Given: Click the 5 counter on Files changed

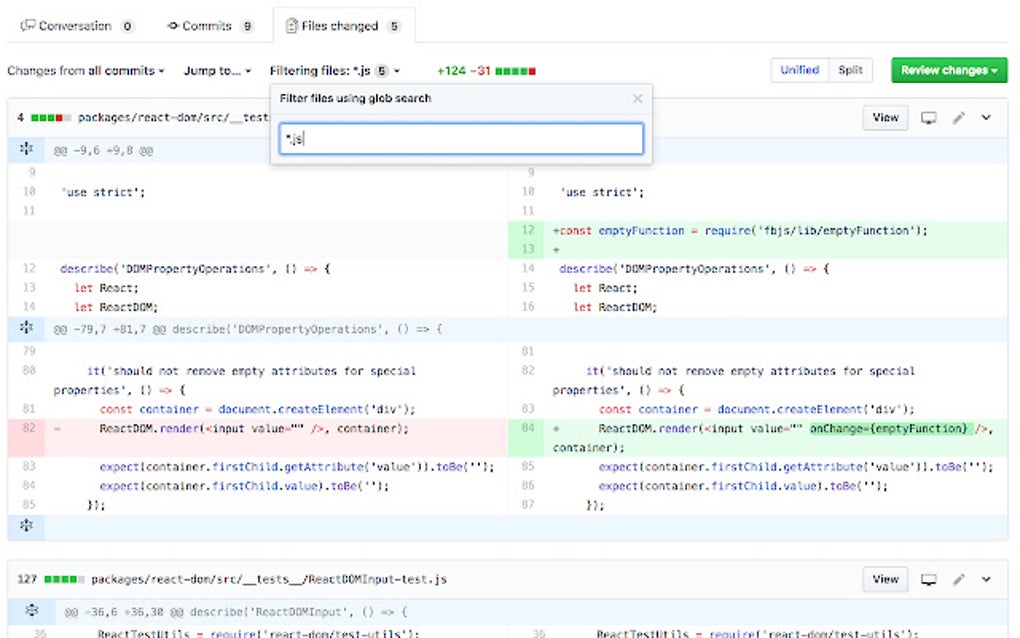Looking at the screenshot, I should point(394,26).
